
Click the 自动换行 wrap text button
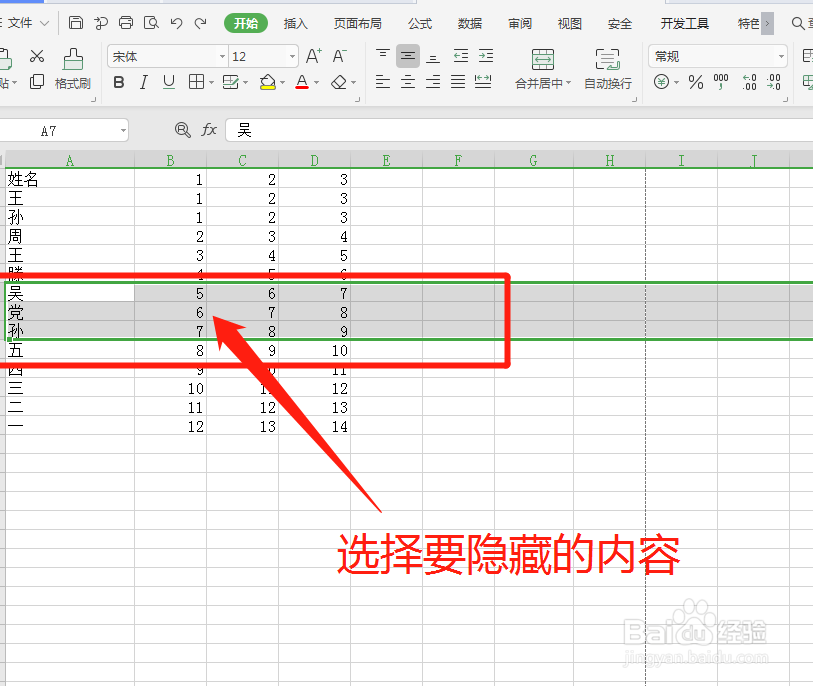coord(608,70)
